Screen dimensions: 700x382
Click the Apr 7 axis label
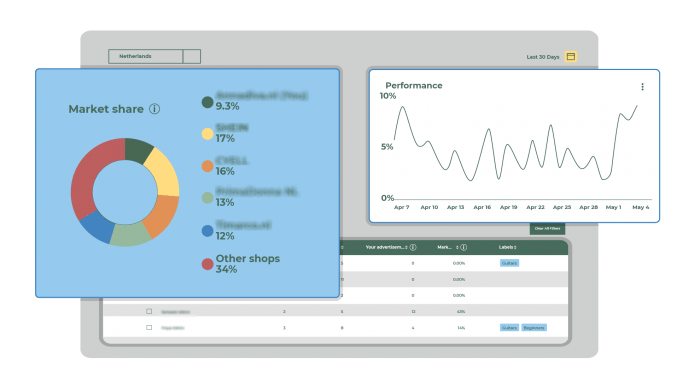click(401, 207)
